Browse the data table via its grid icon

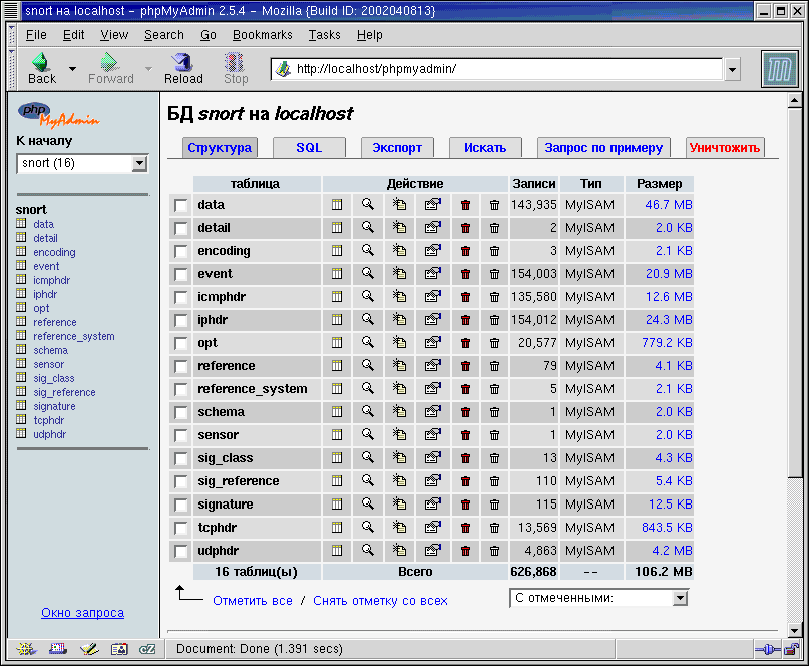(337, 205)
